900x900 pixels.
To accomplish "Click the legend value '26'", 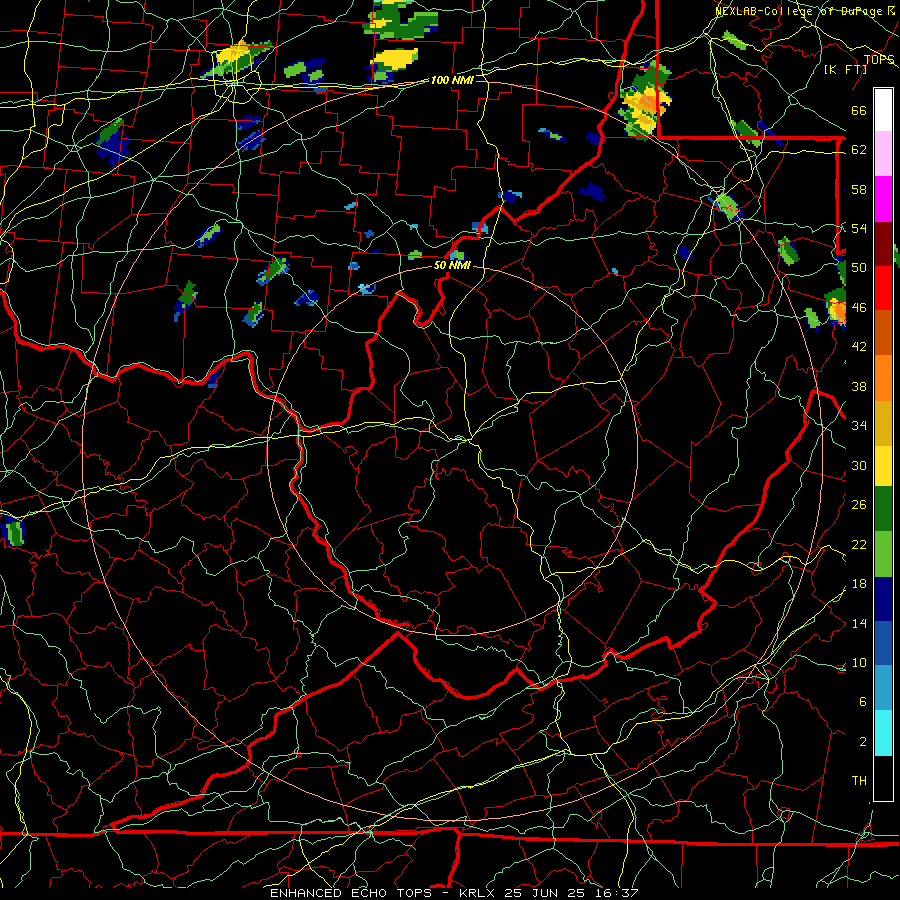I will (x=859, y=505).
